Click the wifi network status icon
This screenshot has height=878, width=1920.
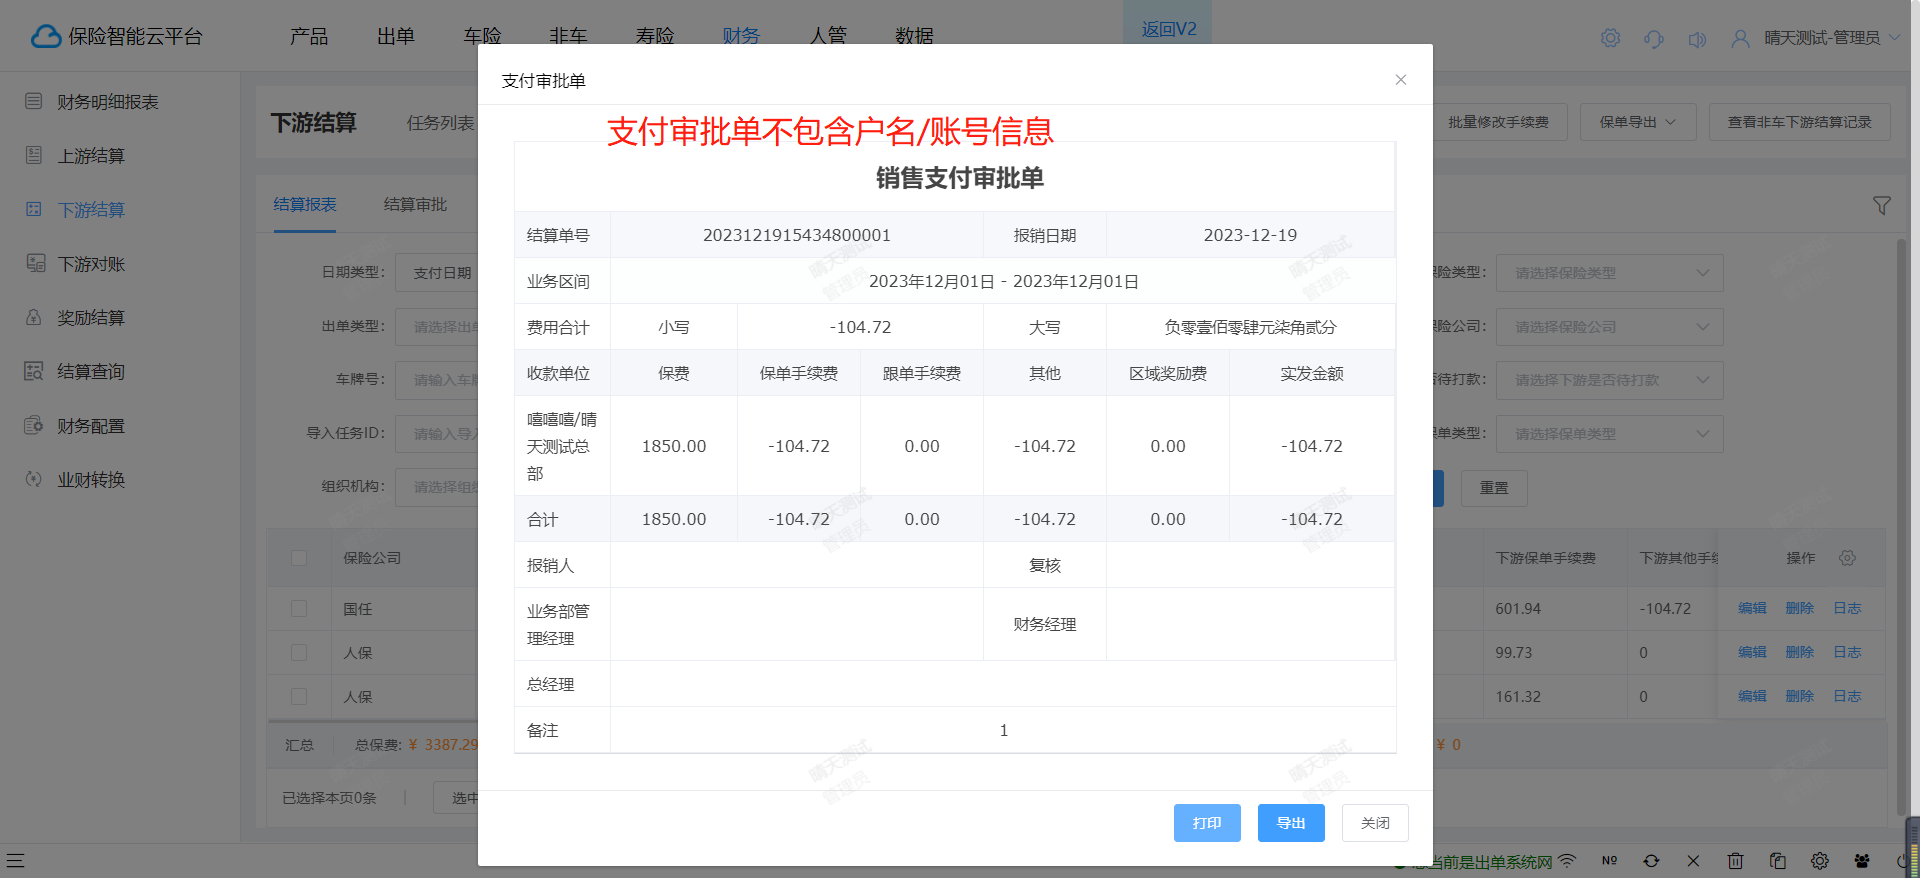1567,860
